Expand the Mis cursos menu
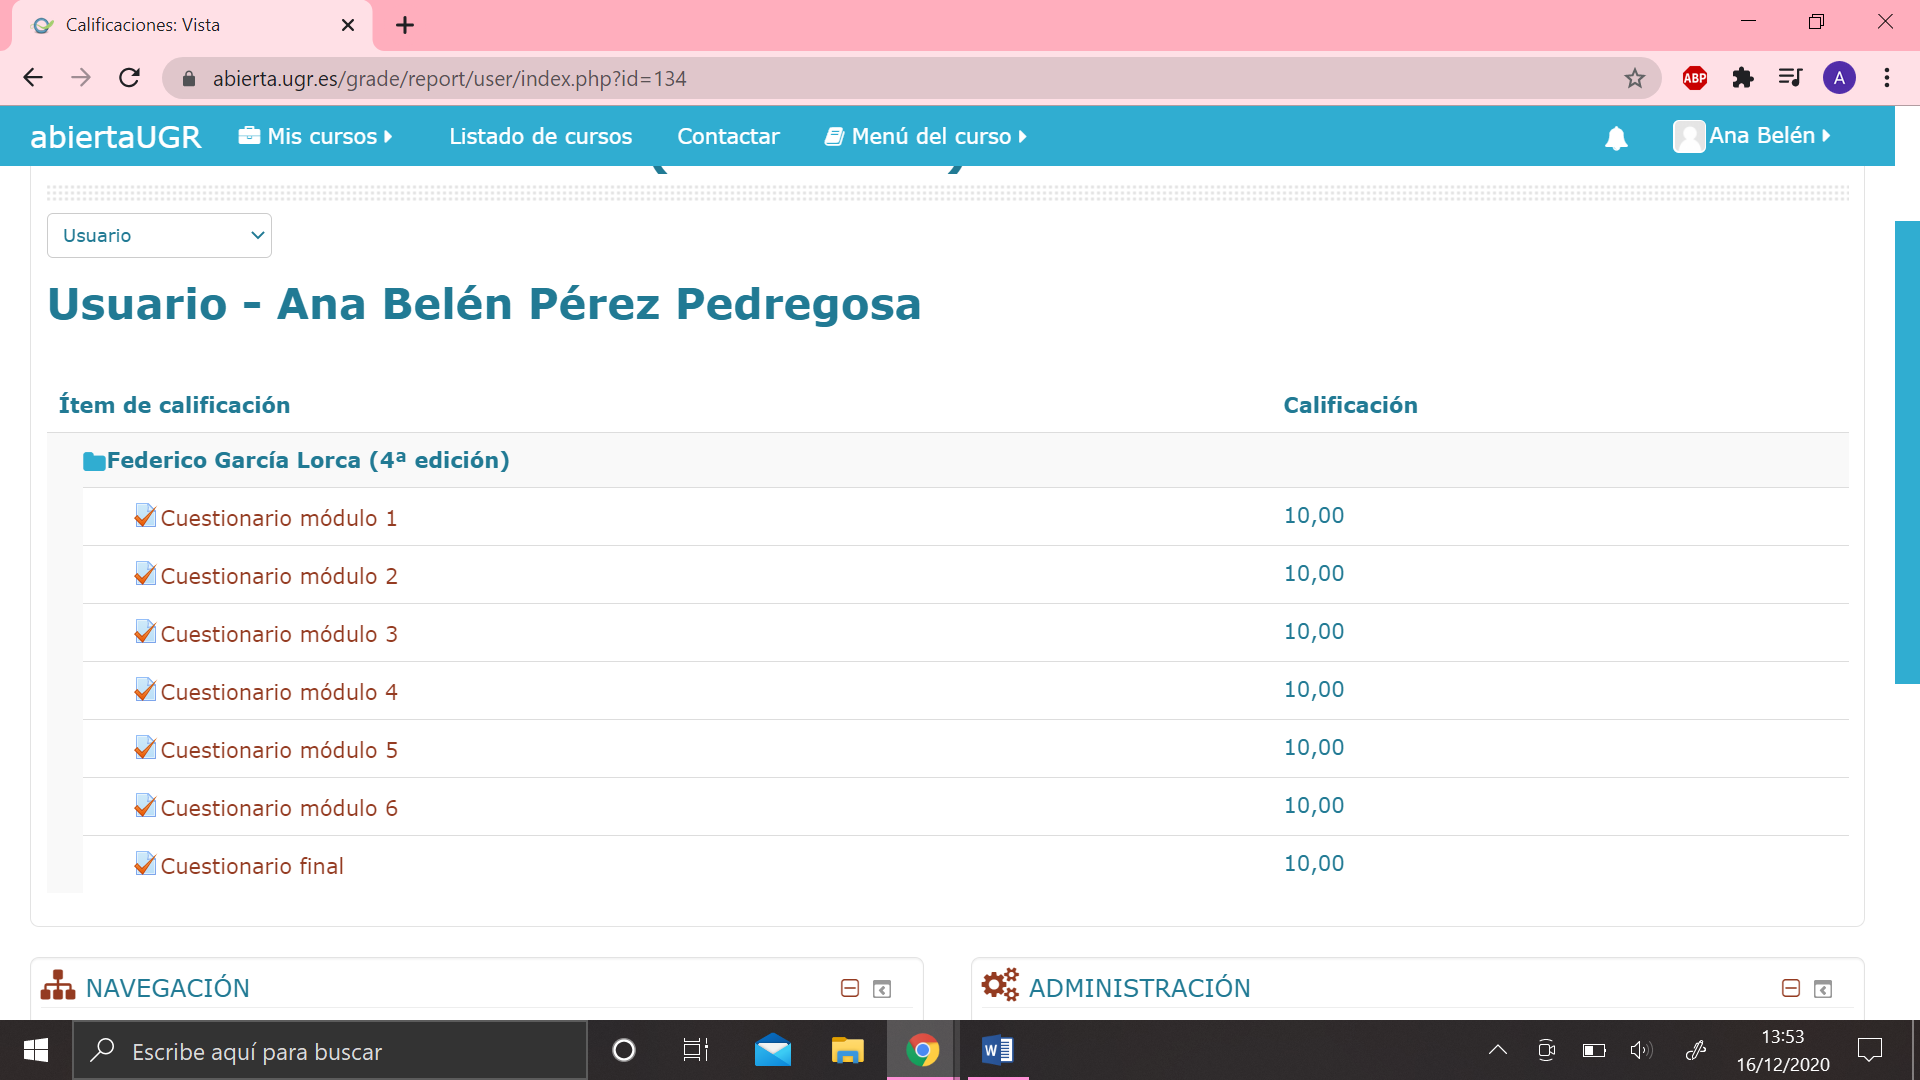1920x1080 pixels. pos(316,136)
